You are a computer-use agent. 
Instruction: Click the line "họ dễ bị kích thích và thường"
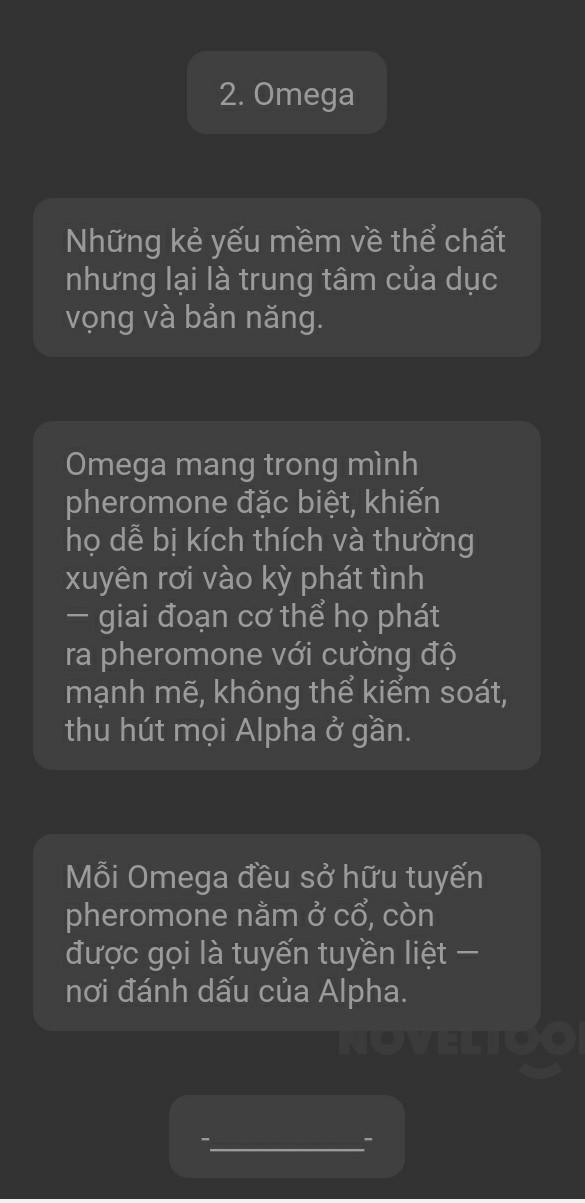point(270,540)
